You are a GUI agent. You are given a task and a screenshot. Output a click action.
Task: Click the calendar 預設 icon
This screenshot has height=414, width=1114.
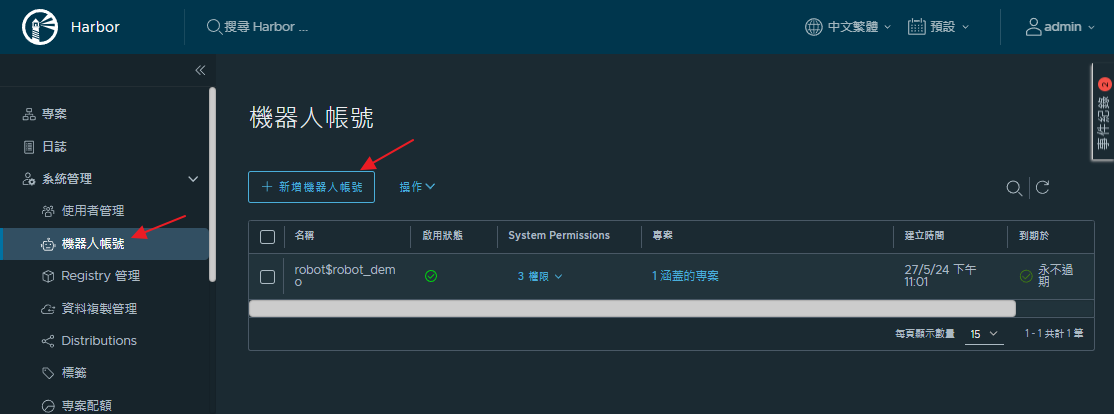916,27
